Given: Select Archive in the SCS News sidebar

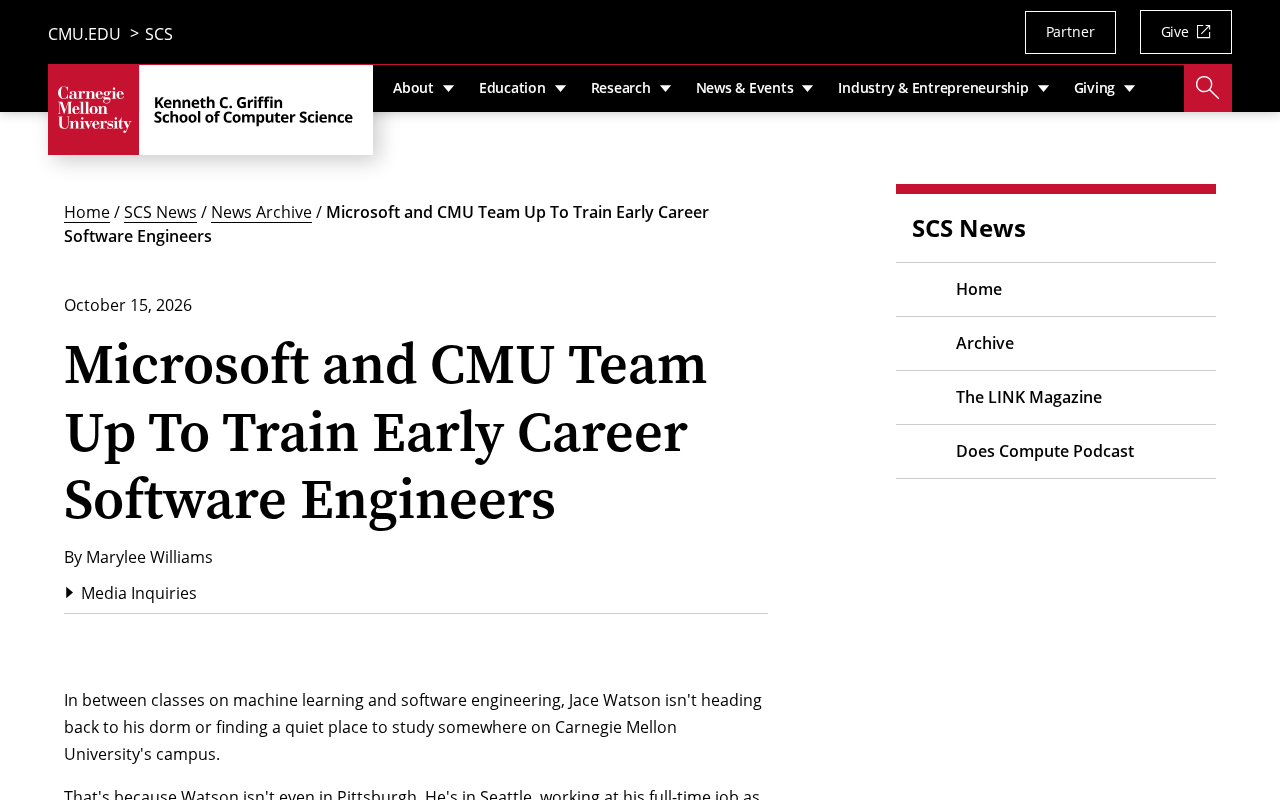Looking at the screenshot, I should pos(1056,344).
